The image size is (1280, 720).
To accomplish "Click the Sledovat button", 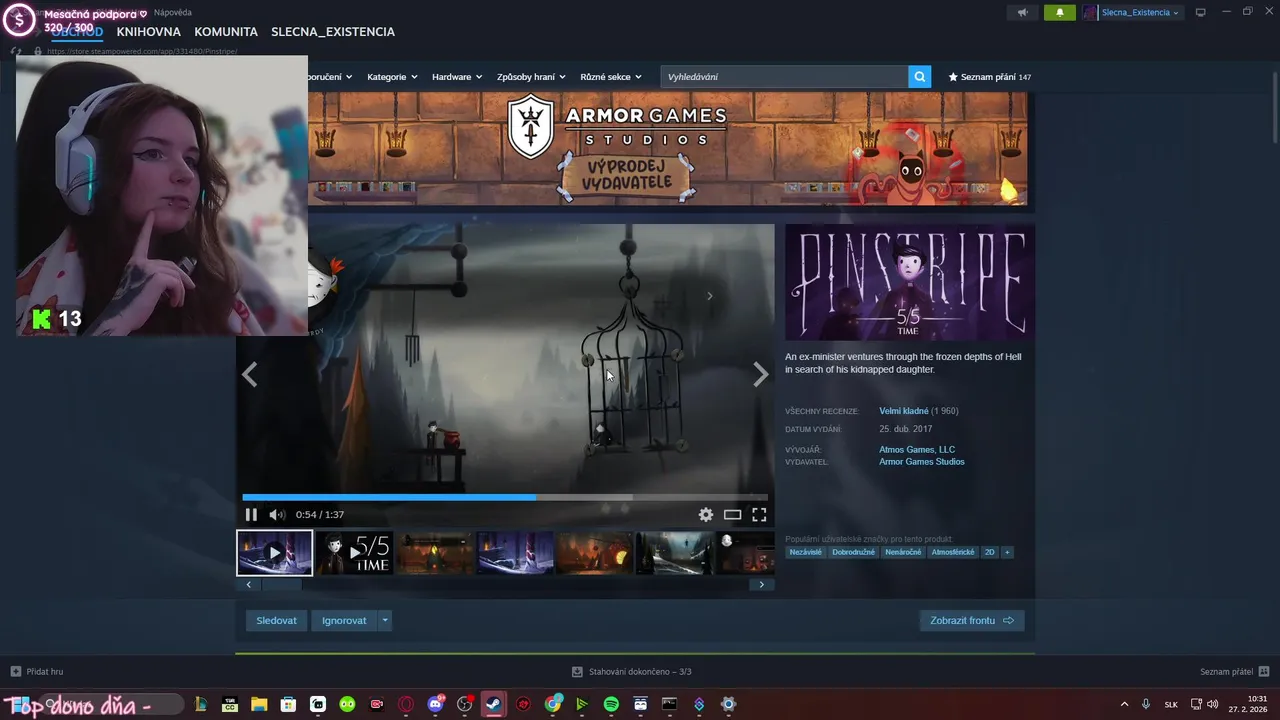I will pyautogui.click(x=276, y=621).
